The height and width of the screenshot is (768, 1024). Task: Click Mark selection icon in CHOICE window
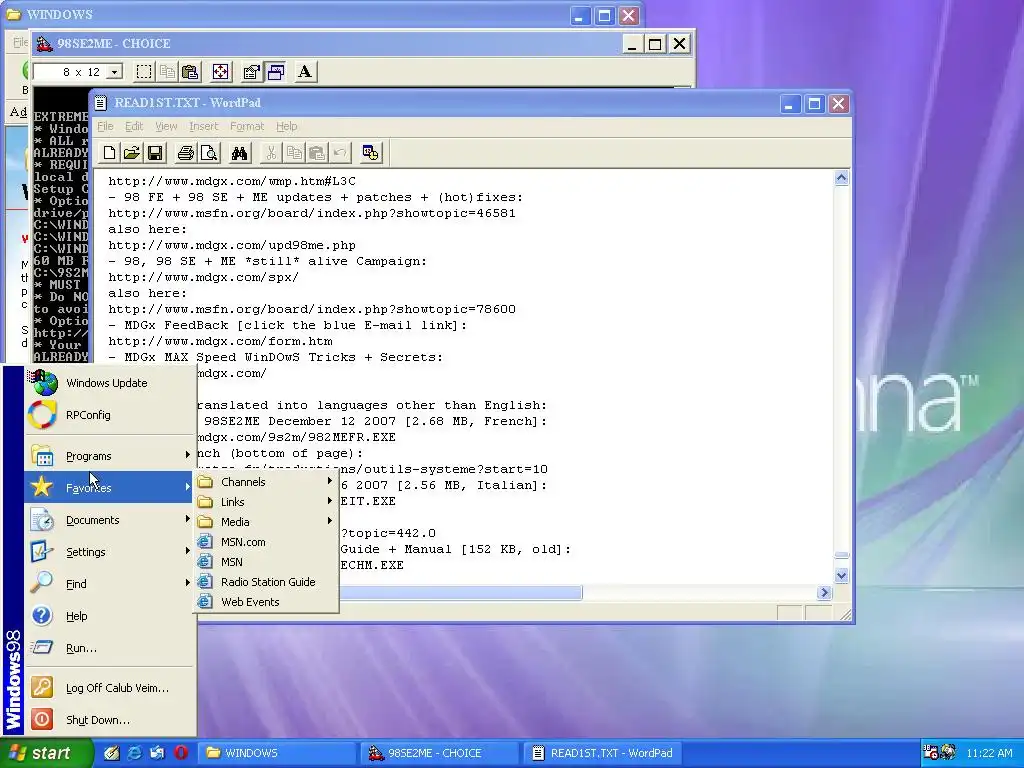(144, 72)
